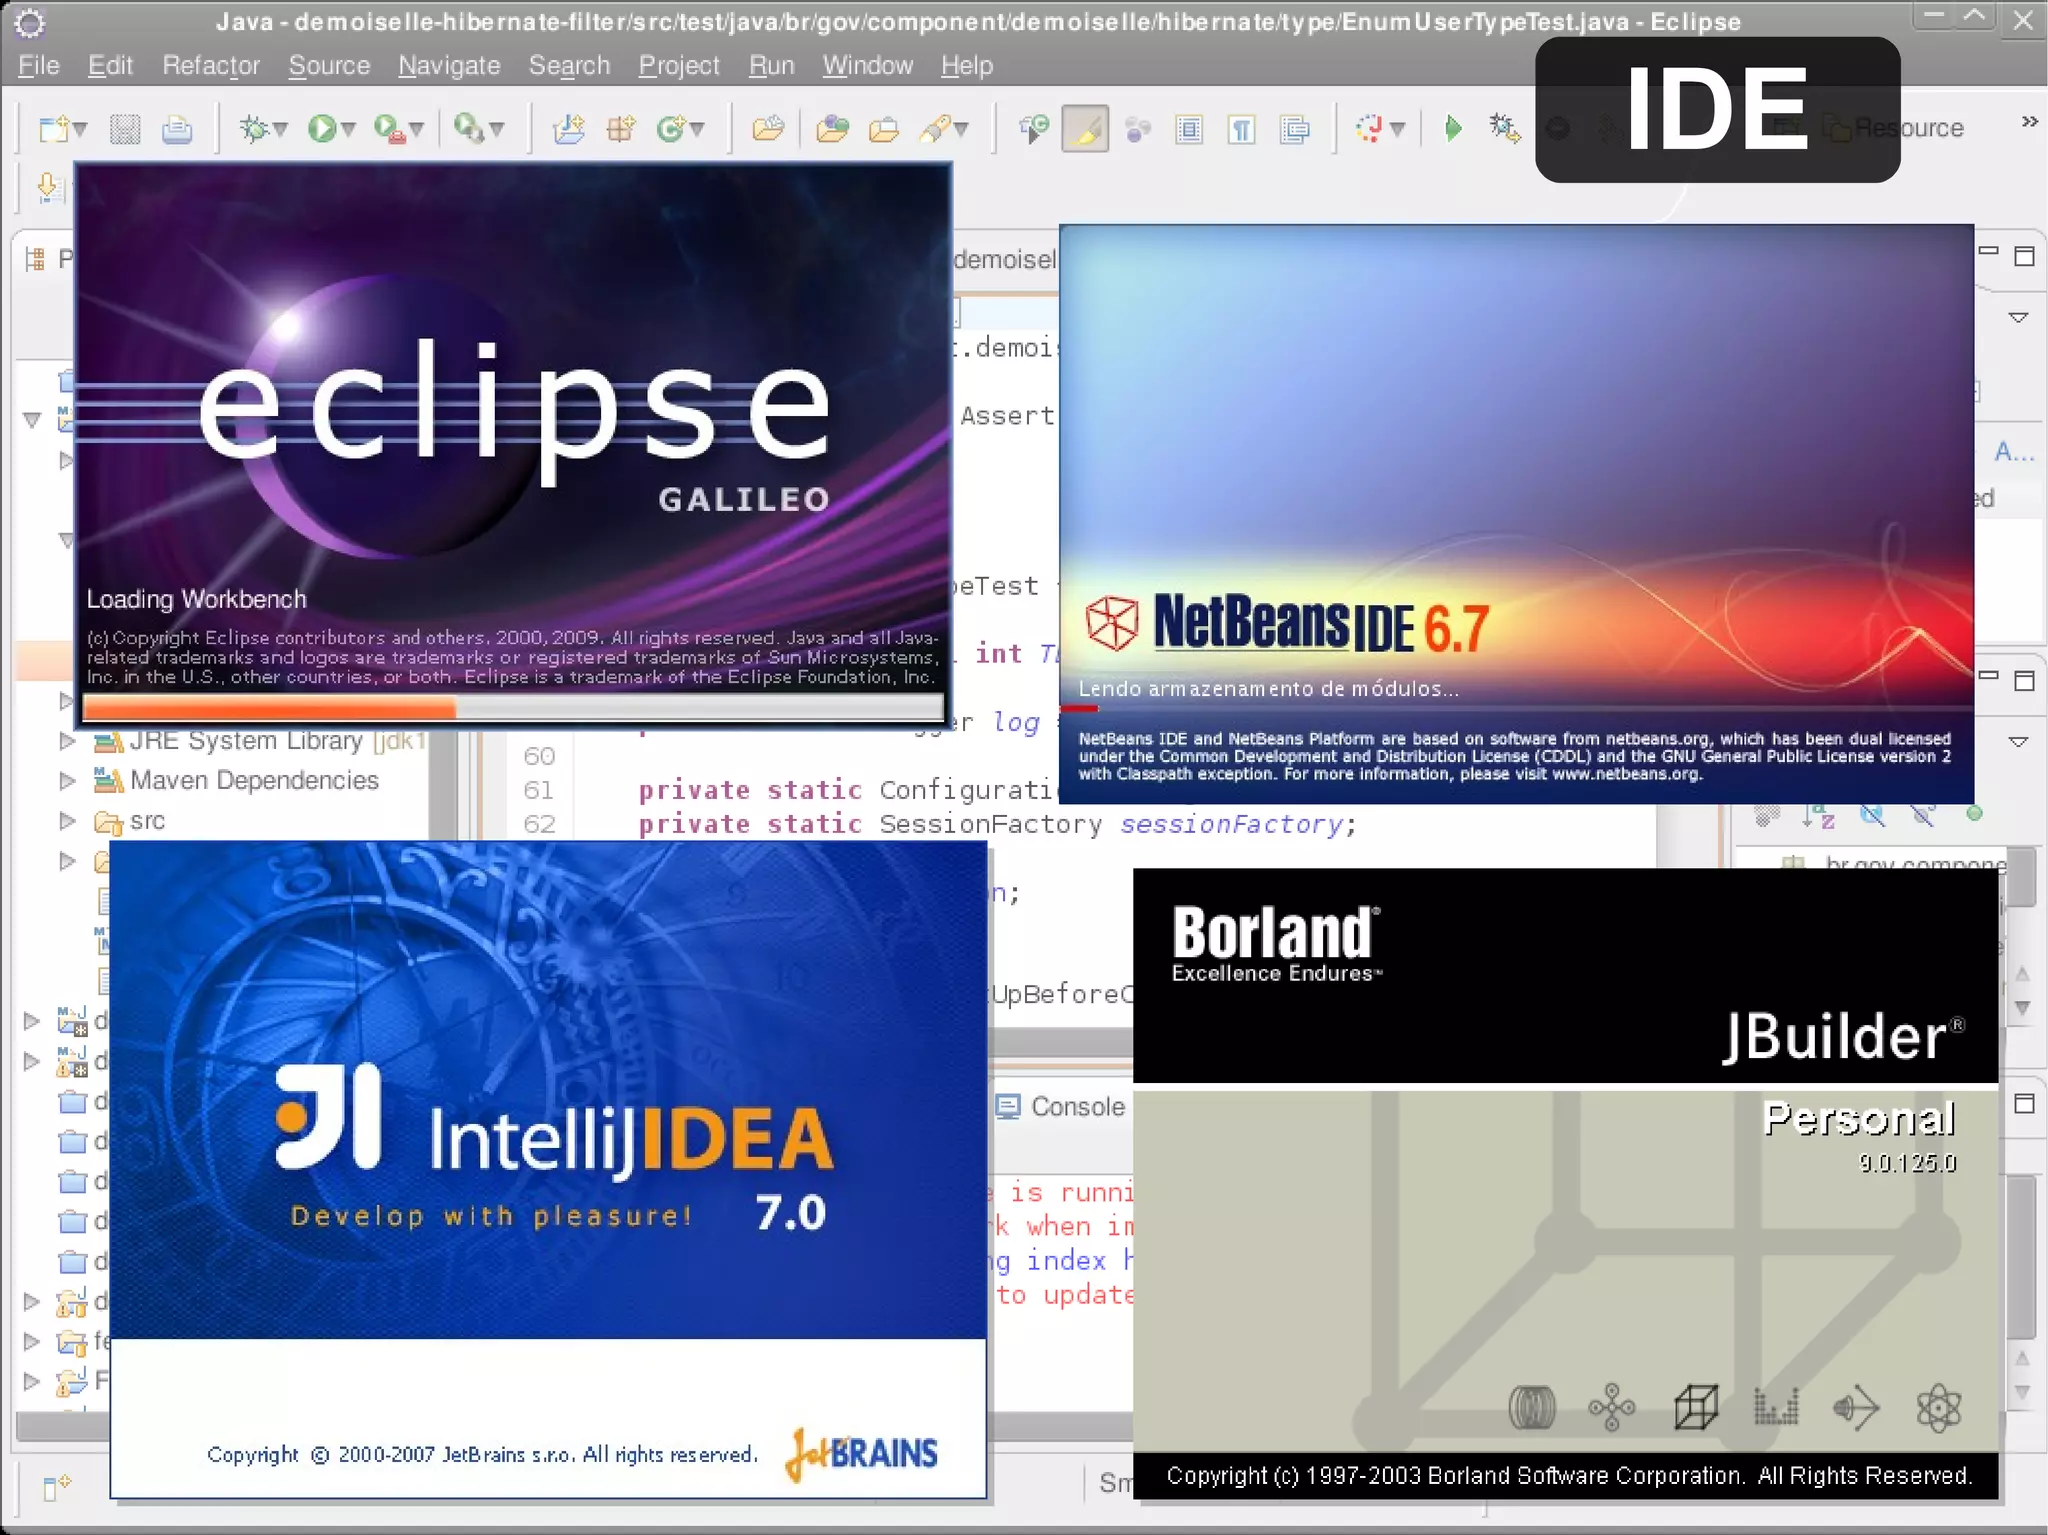Expand the src folder node
Image resolution: width=2048 pixels, height=1535 pixels.
[67, 820]
